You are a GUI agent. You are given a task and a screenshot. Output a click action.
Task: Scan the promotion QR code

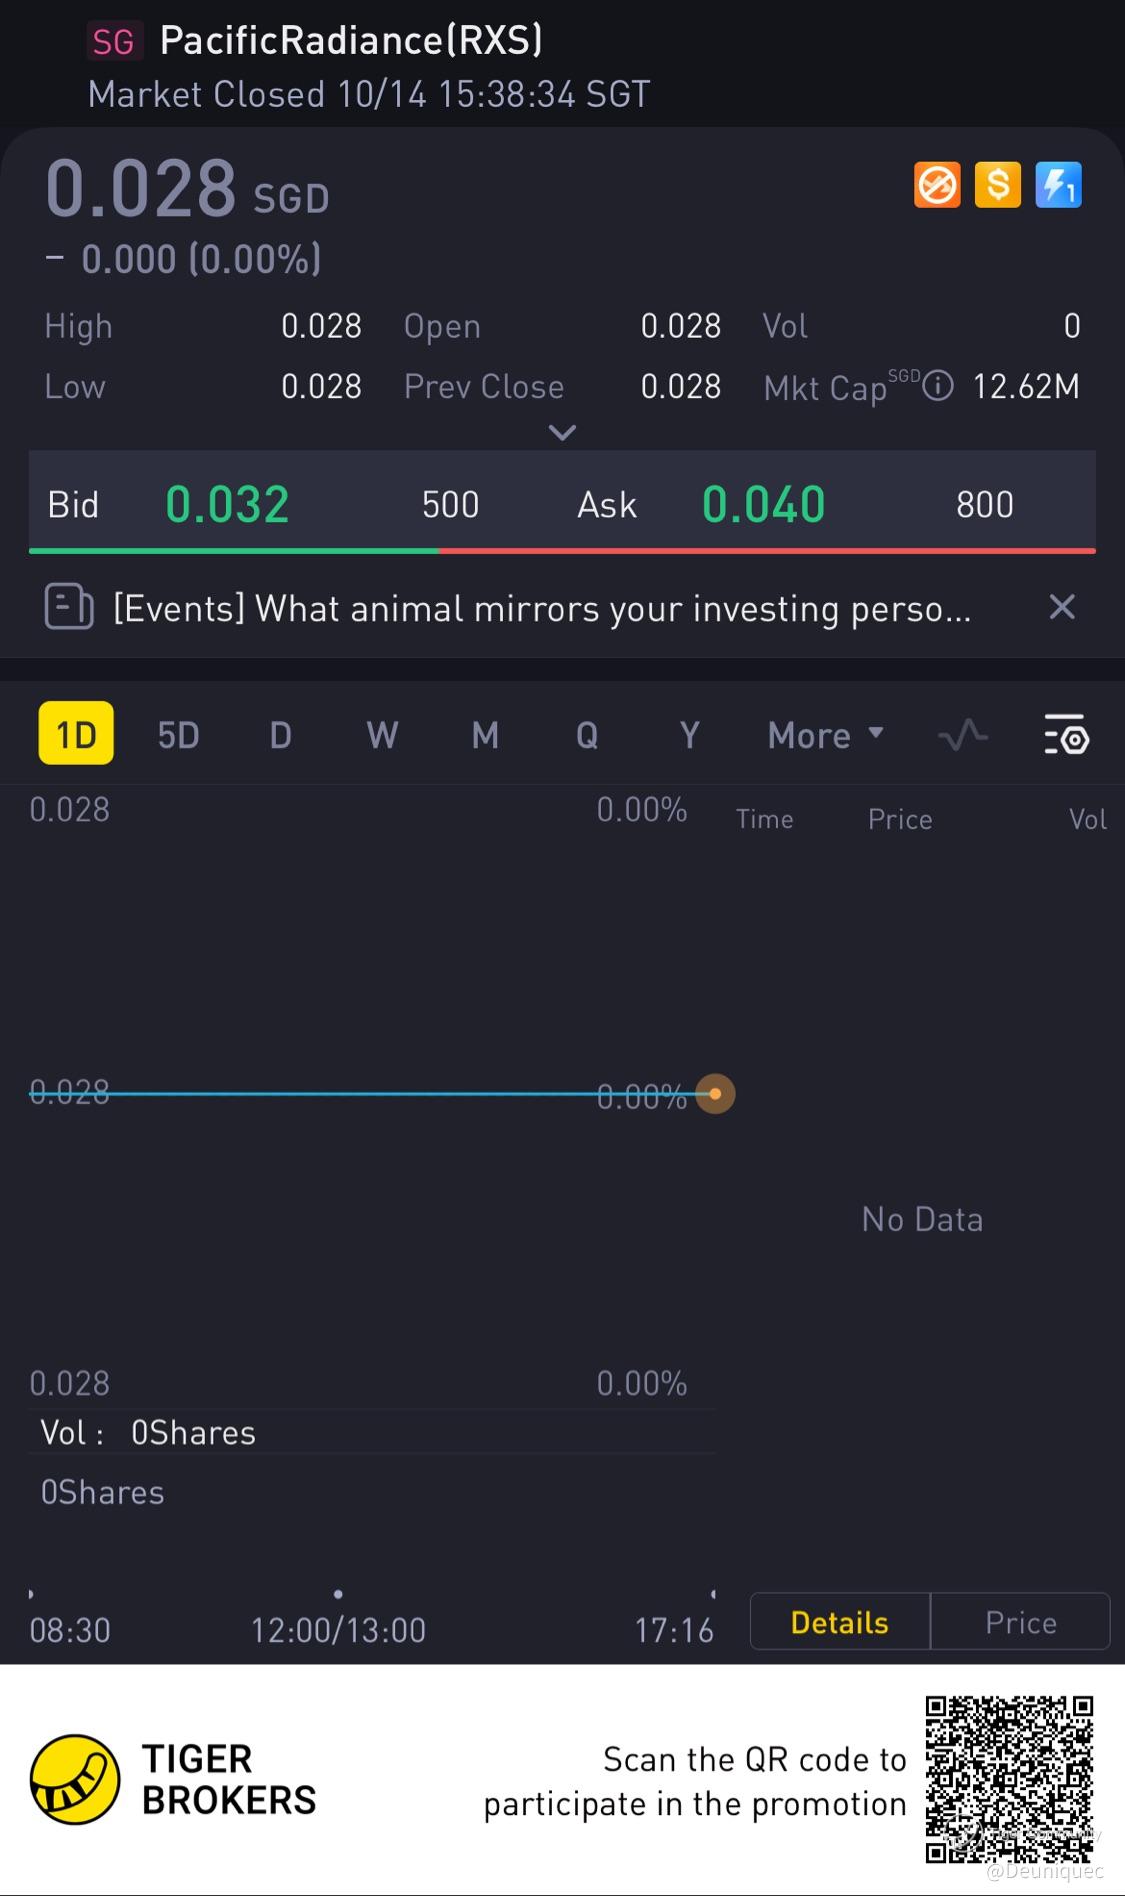1009,1779
